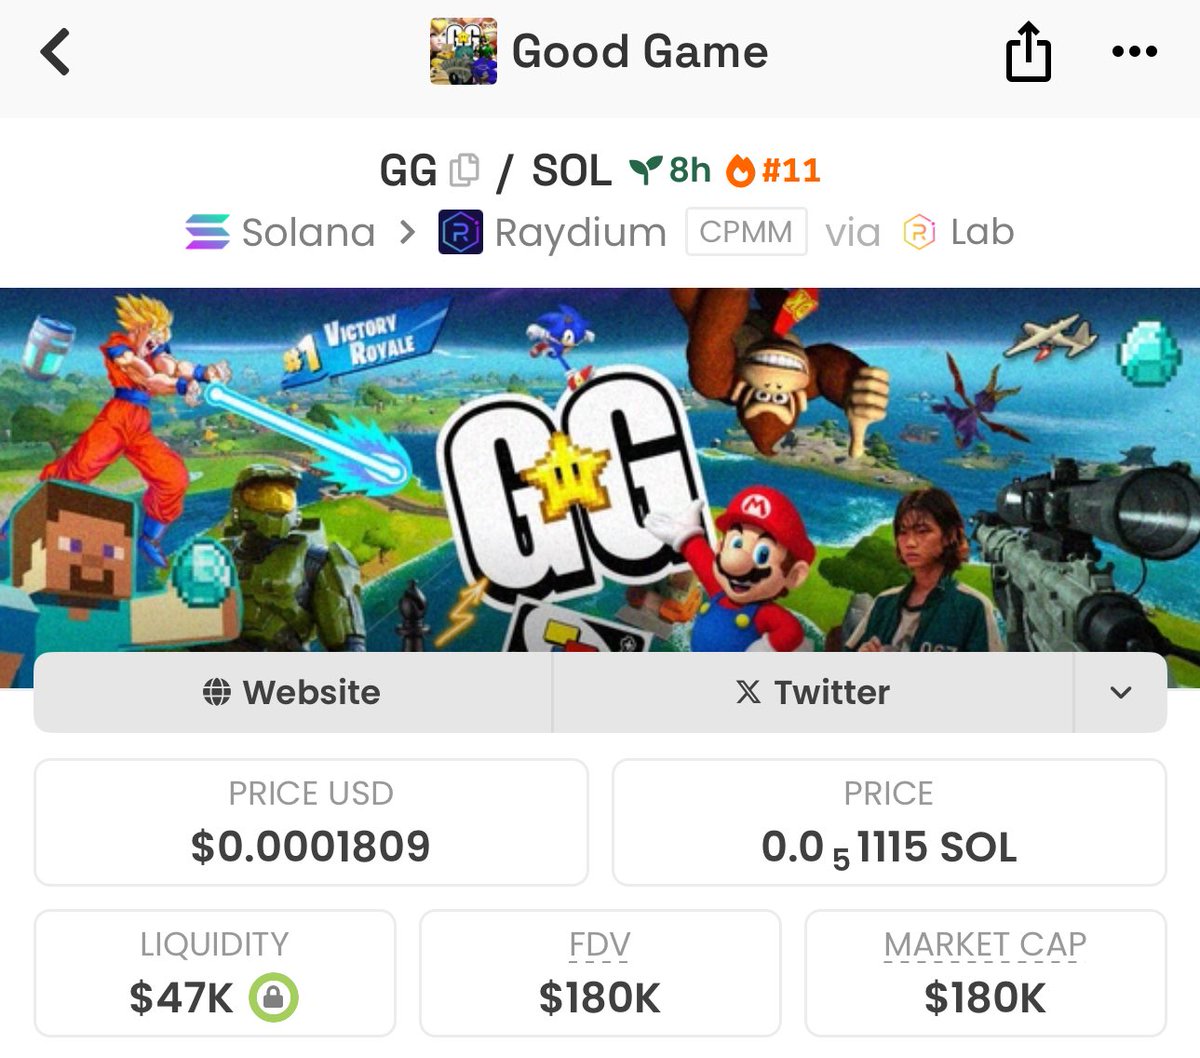The width and height of the screenshot is (1200, 1058).
Task: Tap the green liquidity lock icon
Action: pyautogui.click(x=273, y=997)
